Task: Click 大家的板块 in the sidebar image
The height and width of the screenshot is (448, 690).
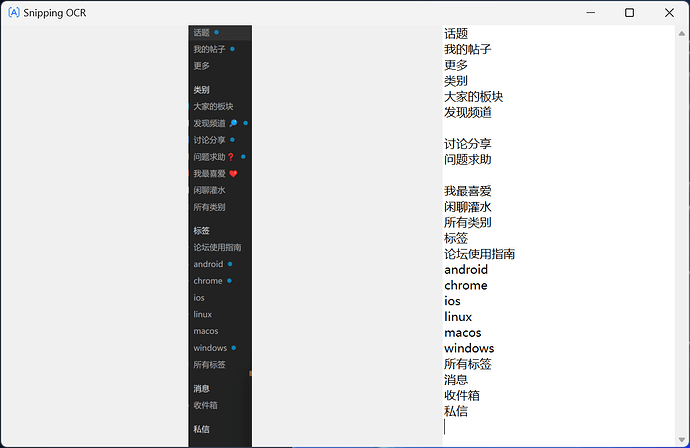Action: (x=213, y=106)
